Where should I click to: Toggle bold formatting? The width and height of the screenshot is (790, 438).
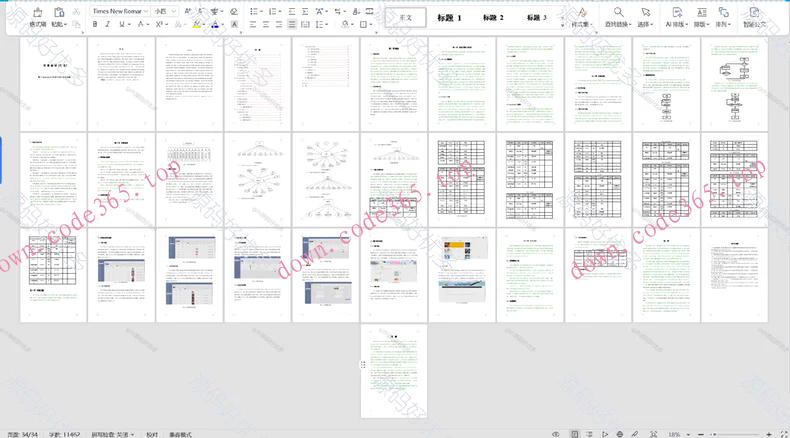(95, 24)
